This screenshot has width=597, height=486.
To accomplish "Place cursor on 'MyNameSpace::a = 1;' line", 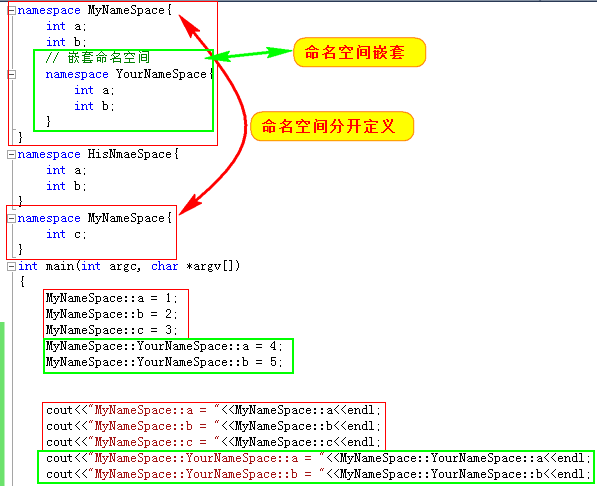I will (x=112, y=298).
